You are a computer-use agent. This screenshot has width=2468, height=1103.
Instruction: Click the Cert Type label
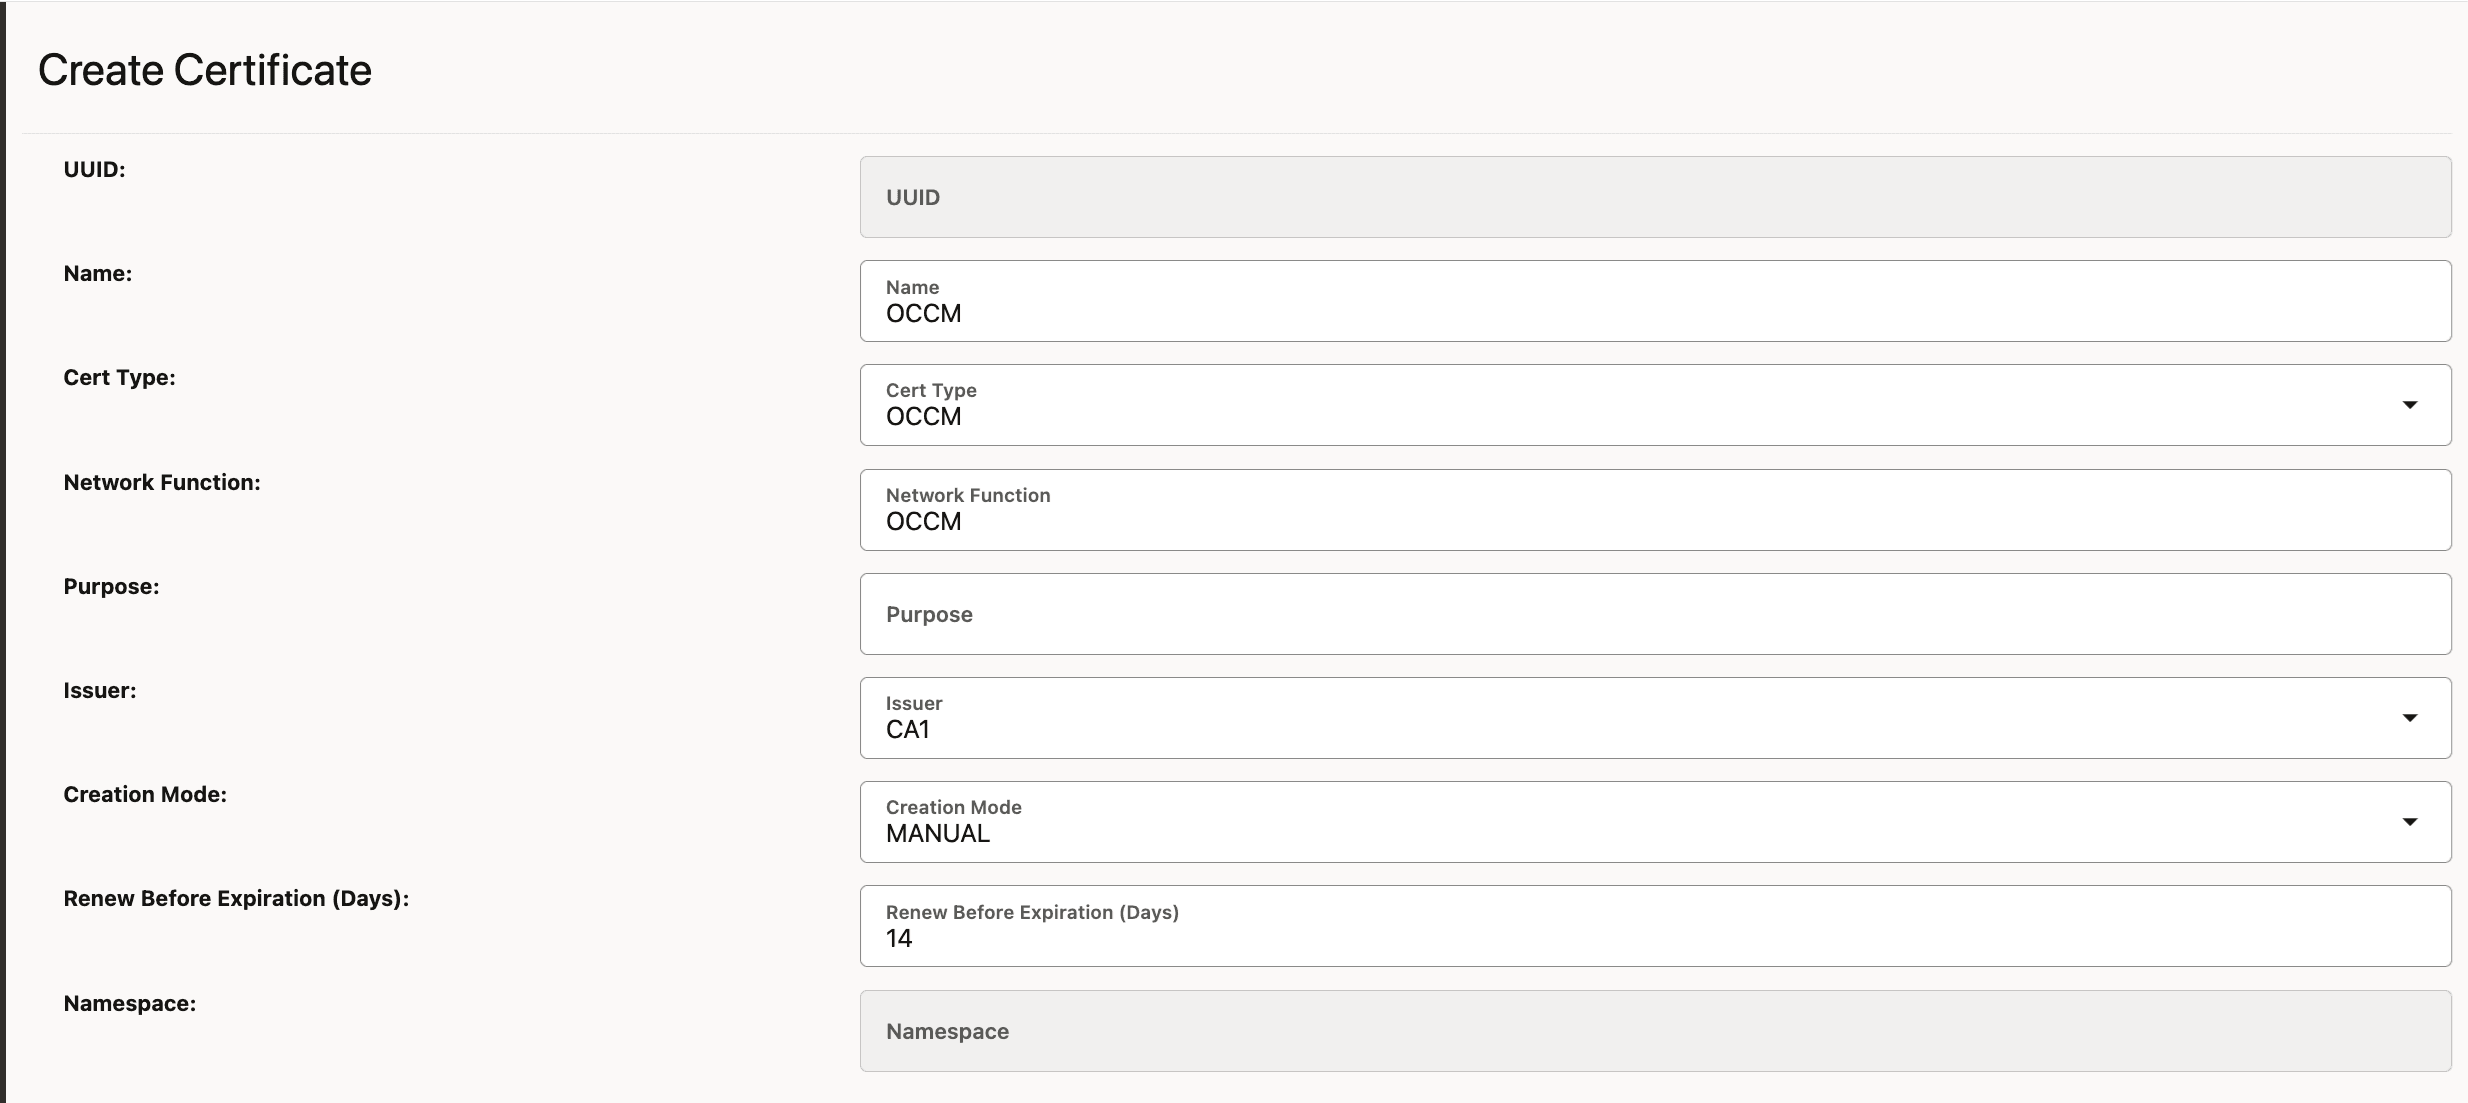119,377
